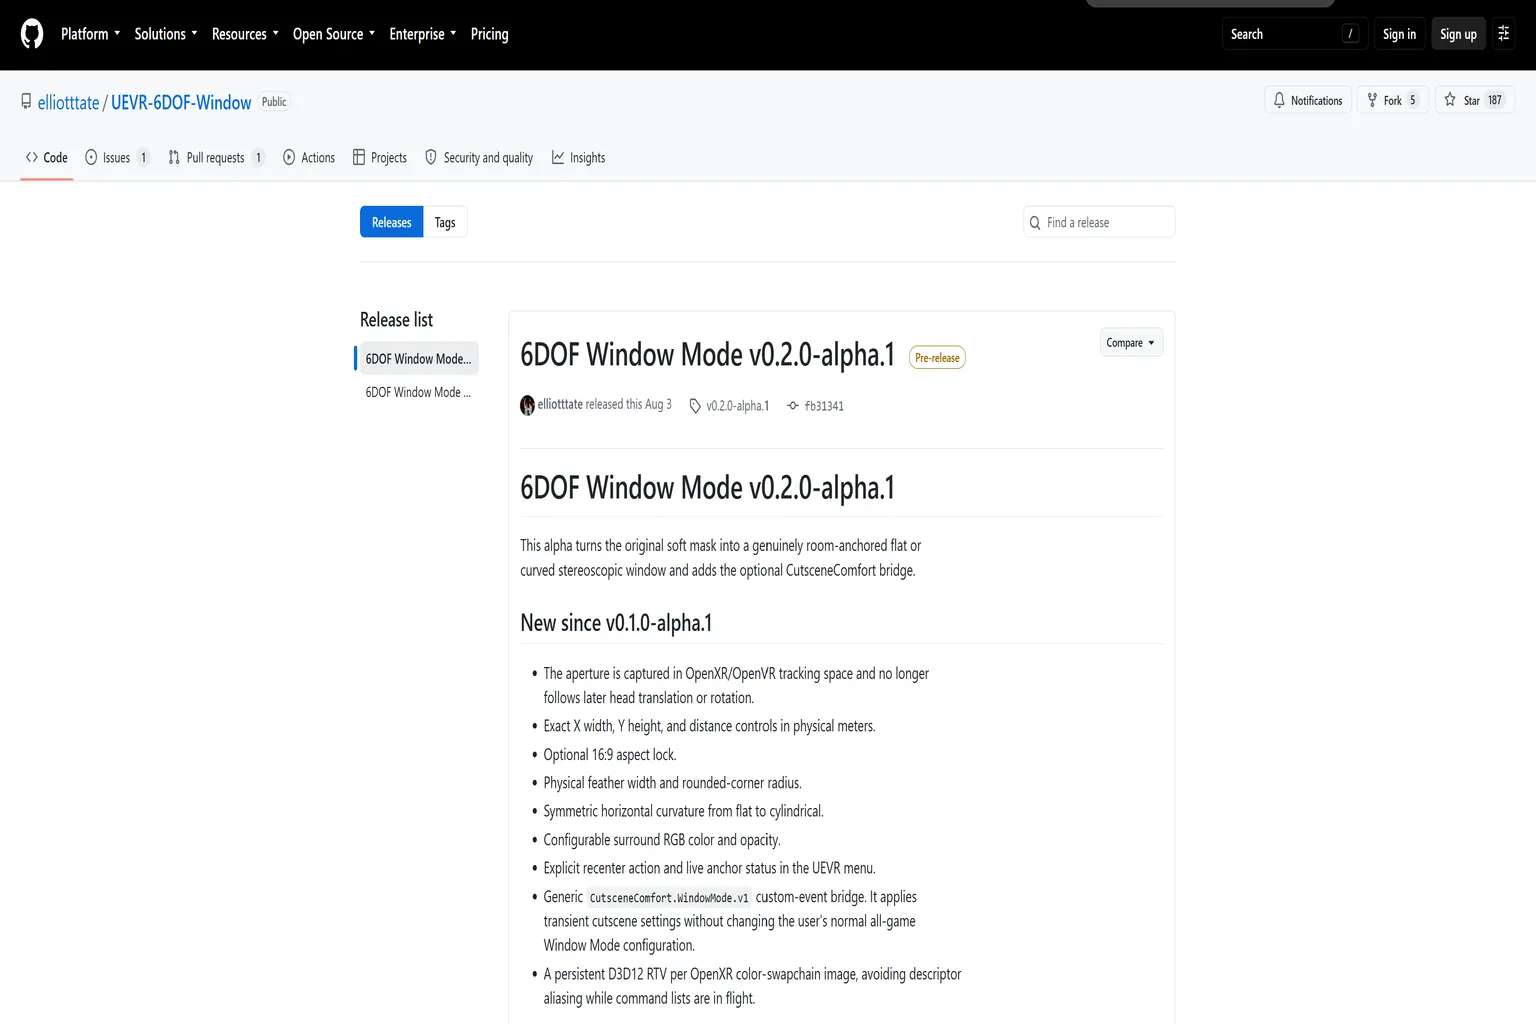Focus the Find a release input
The height and width of the screenshot is (1024, 1536).
1099,222
